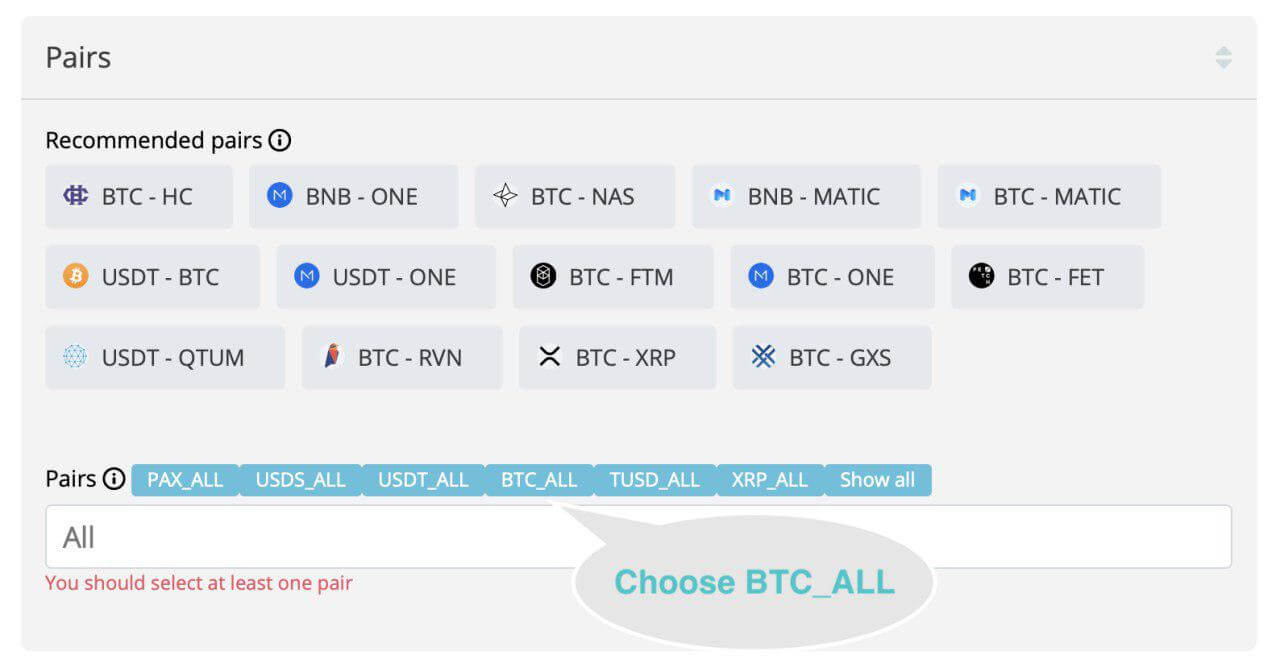
Task: Collapse the Pairs panel using sort arrows
Action: [1223, 58]
